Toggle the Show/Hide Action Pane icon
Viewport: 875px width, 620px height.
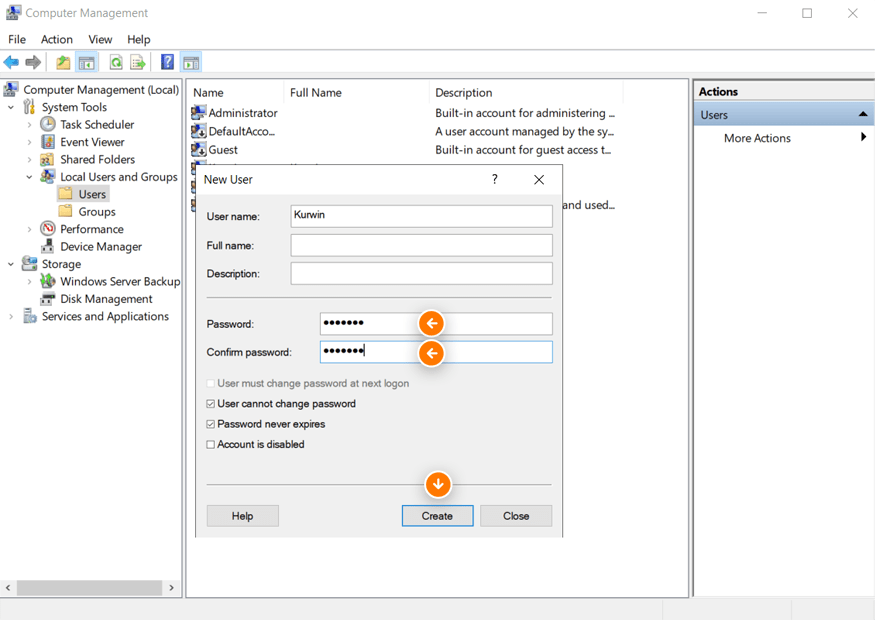191,61
